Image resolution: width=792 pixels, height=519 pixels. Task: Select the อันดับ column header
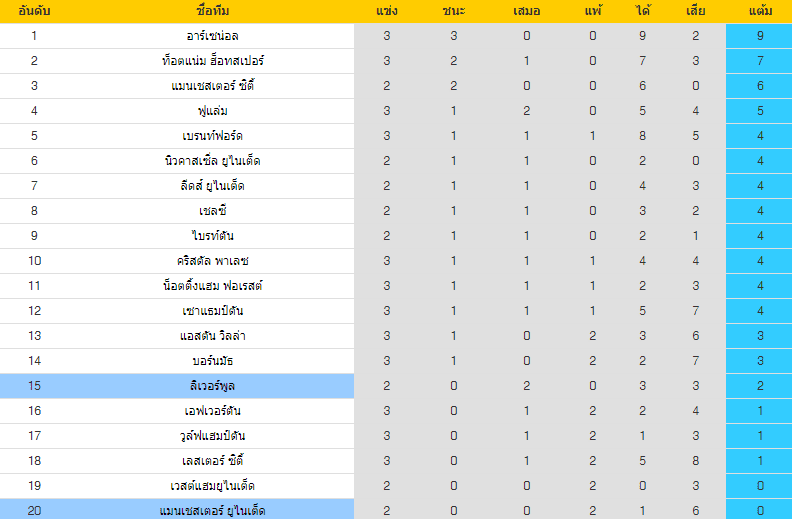tap(34, 11)
